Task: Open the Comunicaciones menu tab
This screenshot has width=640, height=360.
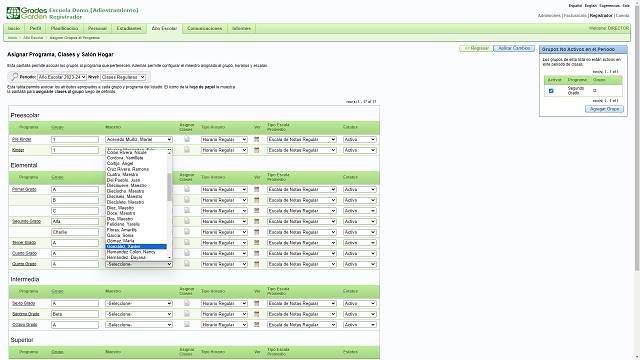Action: click(x=204, y=29)
